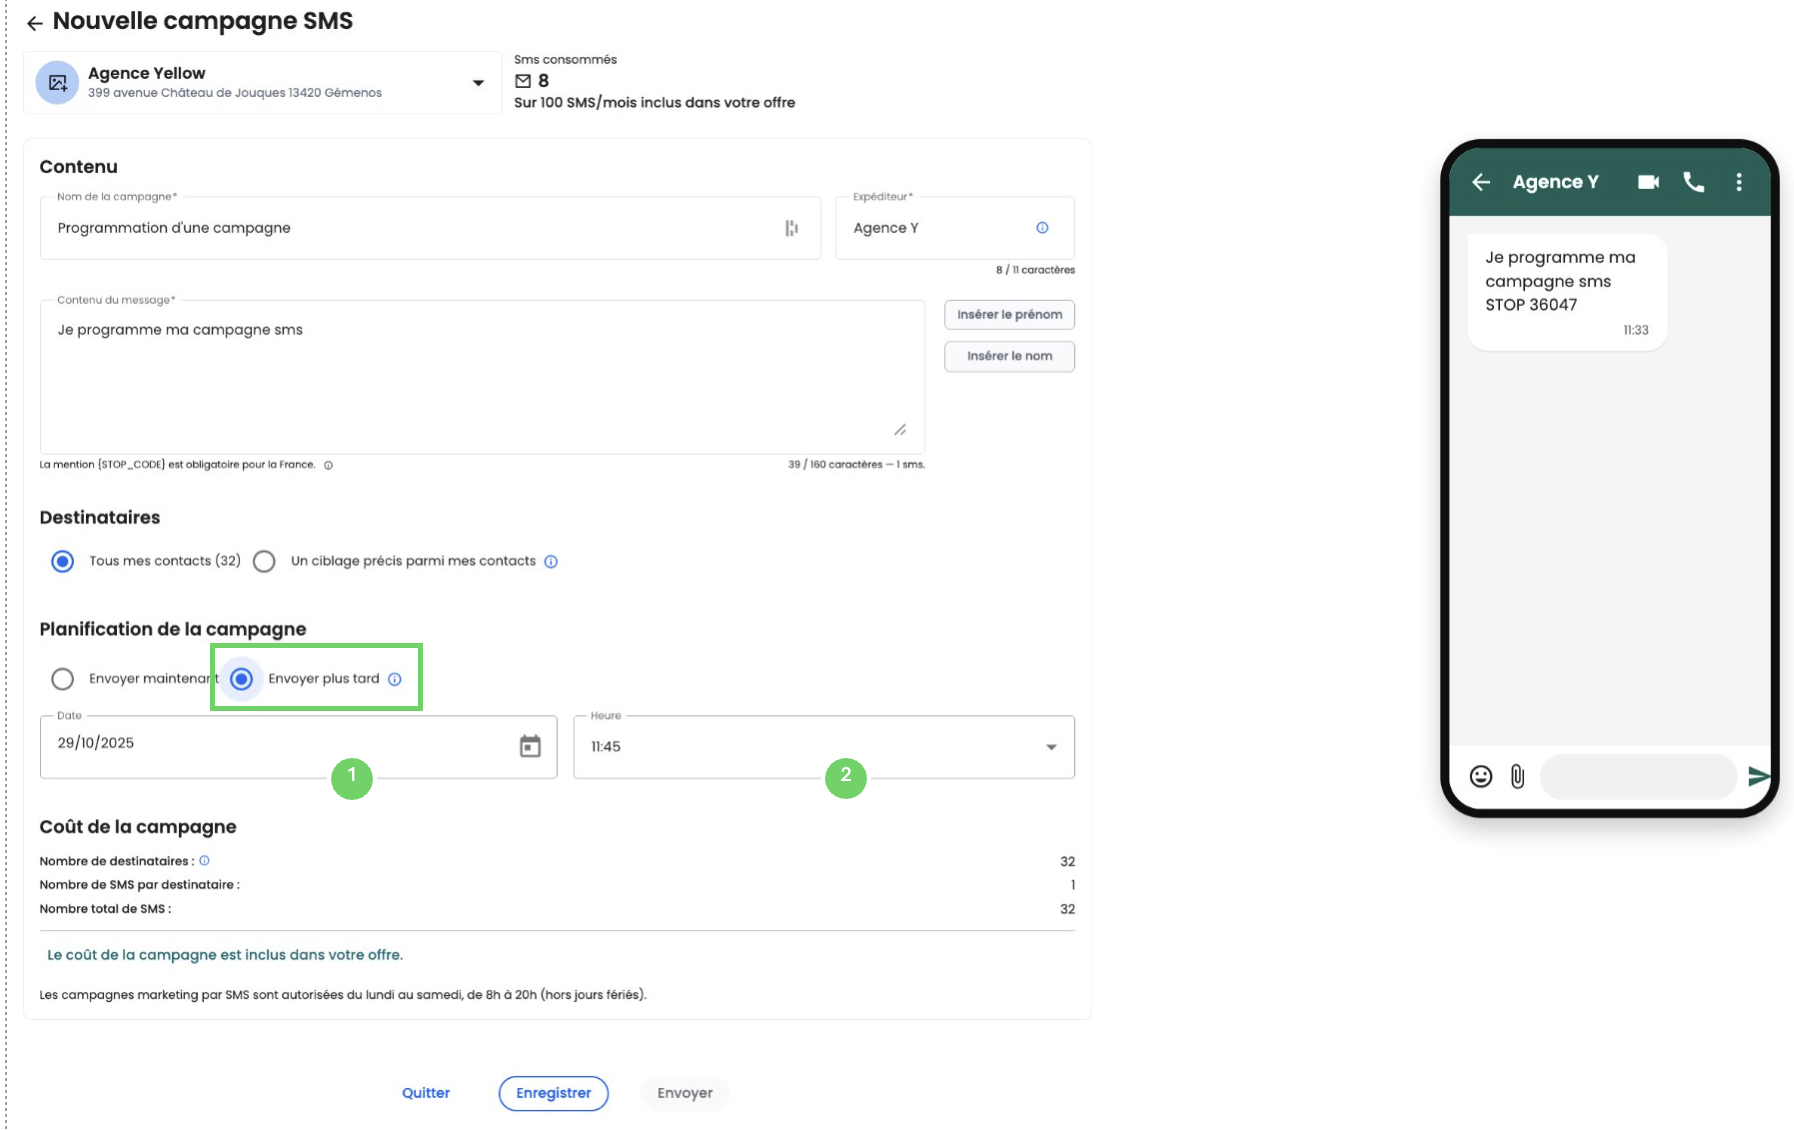Click the Quitter link
Viewport: 1794px width, 1130px height.
coord(426,1093)
